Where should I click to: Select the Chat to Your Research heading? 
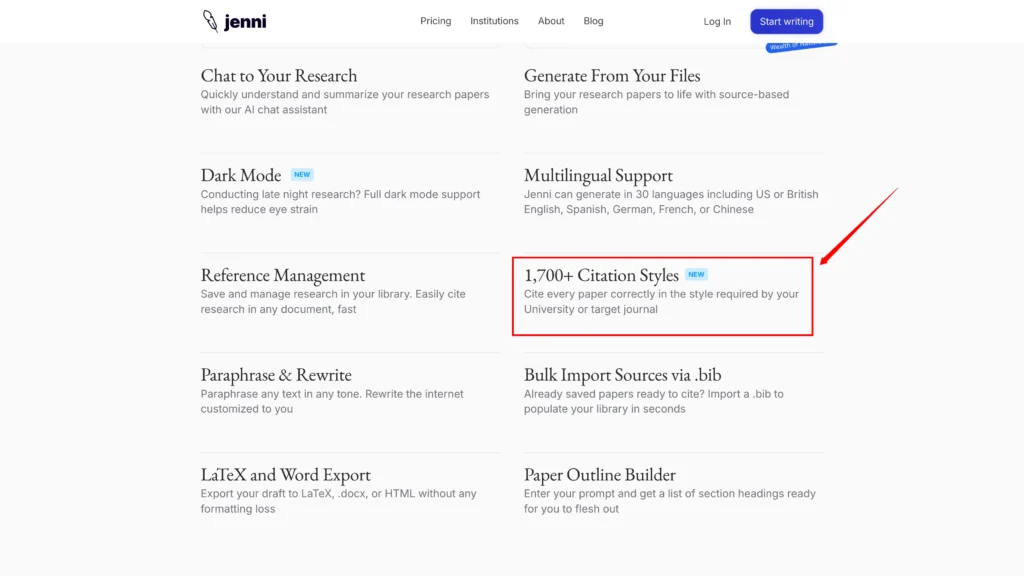[278, 76]
